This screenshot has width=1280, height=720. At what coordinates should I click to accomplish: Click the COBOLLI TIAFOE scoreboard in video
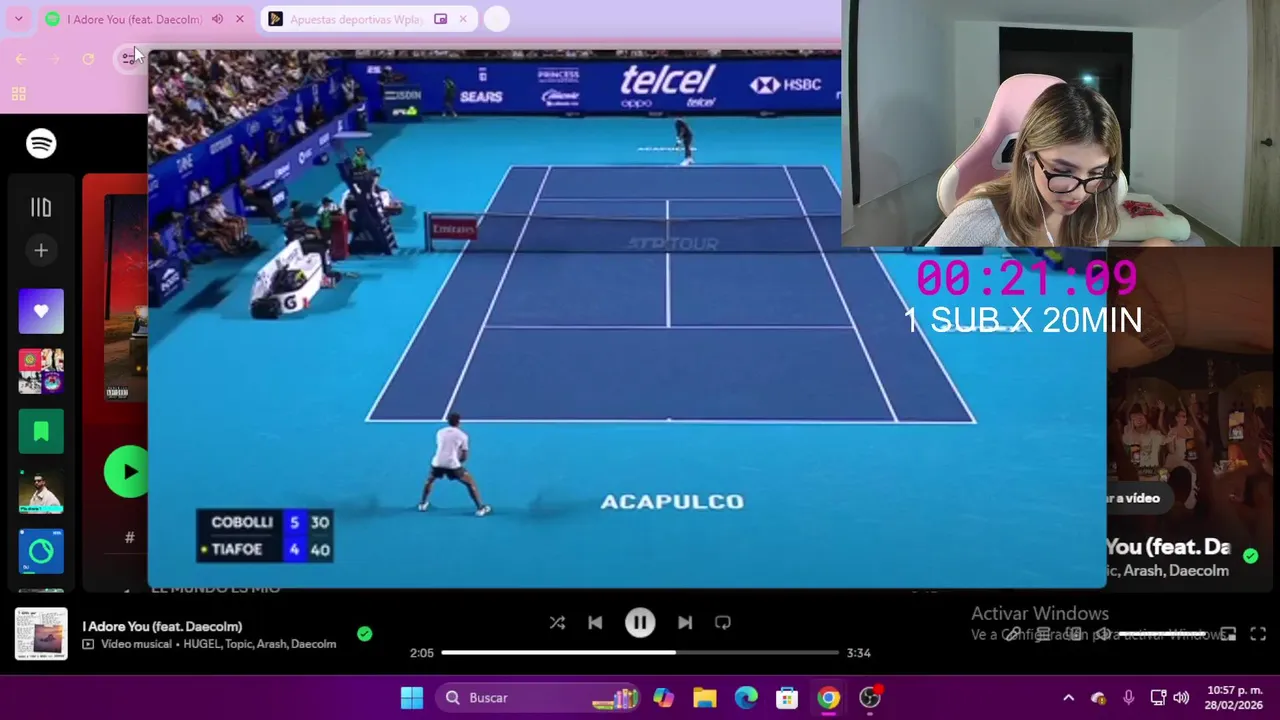click(x=265, y=535)
